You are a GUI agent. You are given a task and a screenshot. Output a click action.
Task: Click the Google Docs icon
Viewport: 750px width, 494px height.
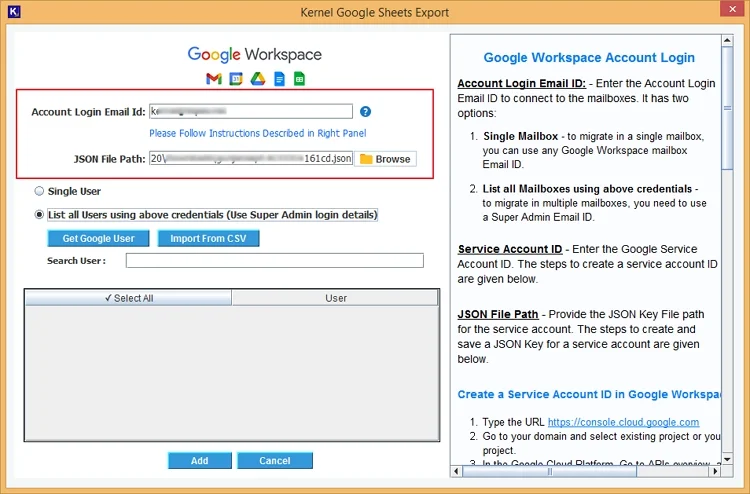279,78
